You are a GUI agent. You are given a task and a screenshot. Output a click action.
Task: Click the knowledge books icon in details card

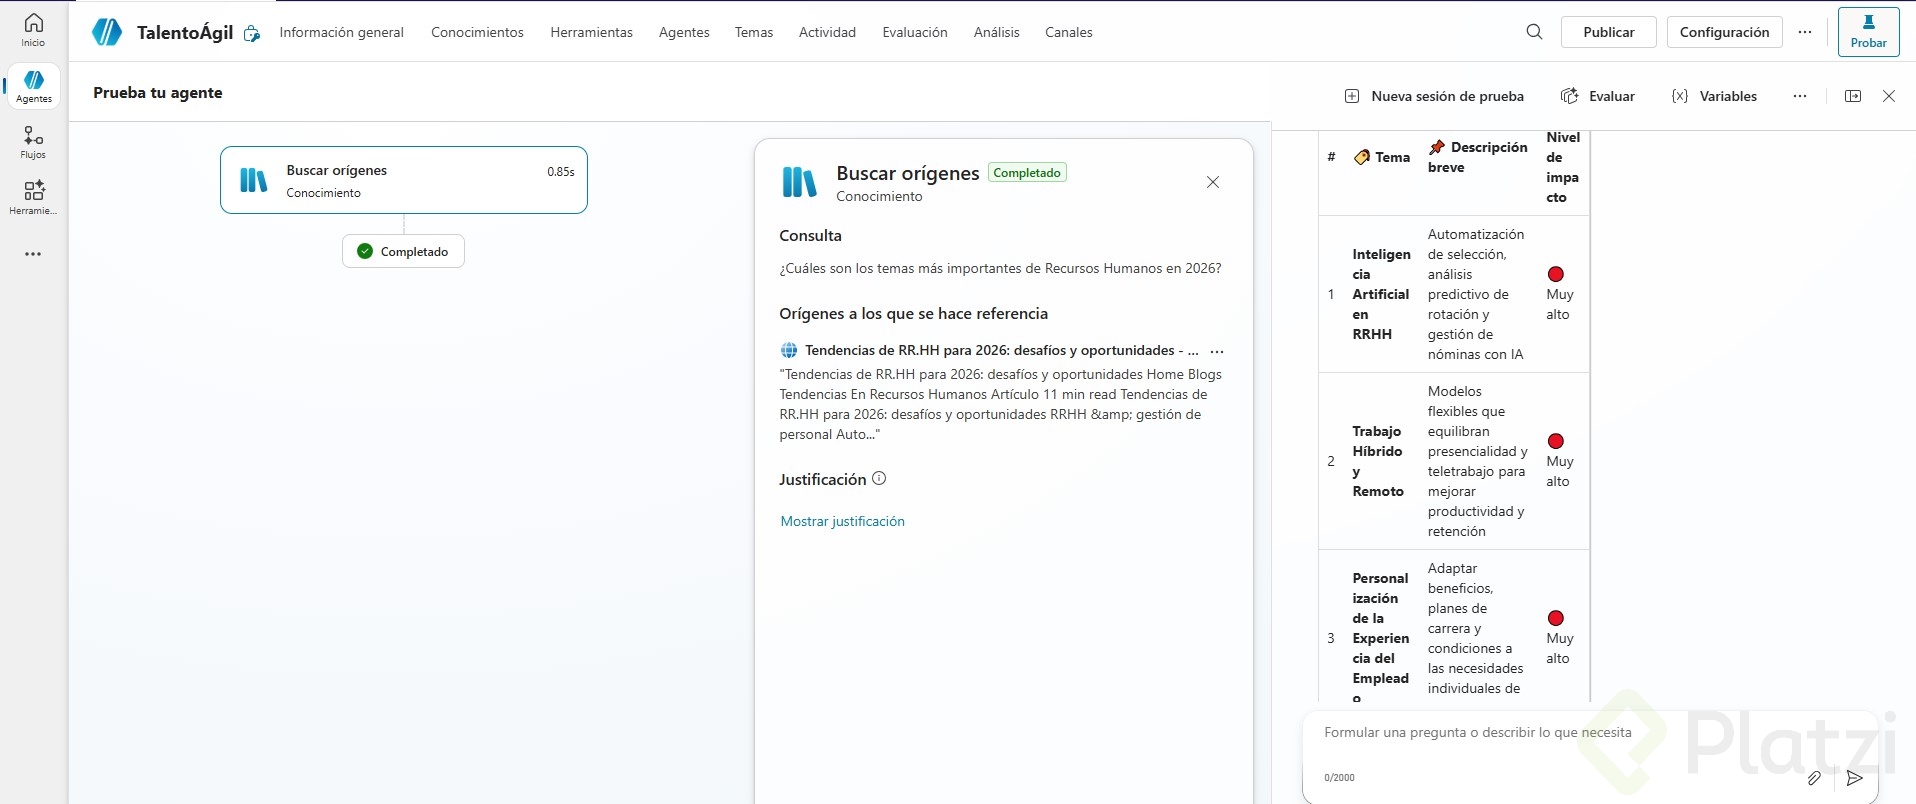tap(799, 182)
